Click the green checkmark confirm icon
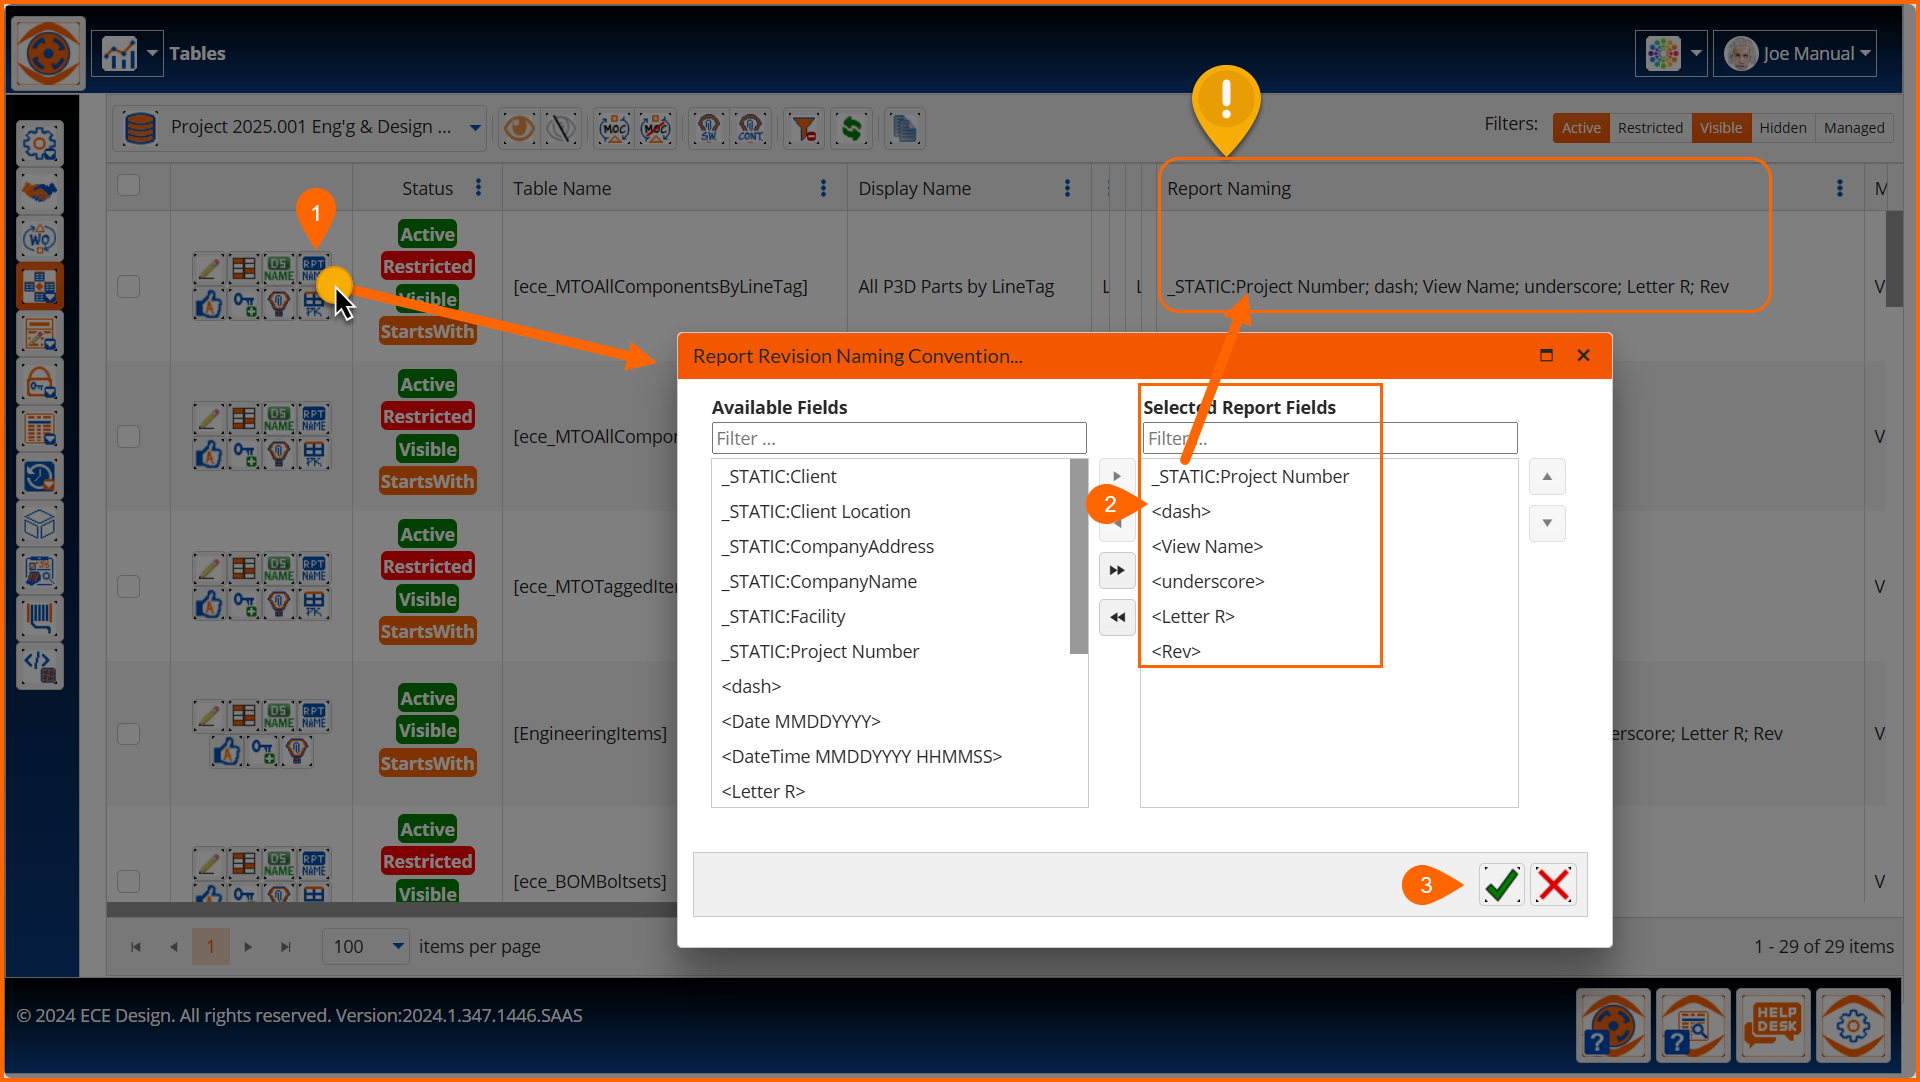The height and width of the screenshot is (1082, 1920). click(x=1501, y=885)
